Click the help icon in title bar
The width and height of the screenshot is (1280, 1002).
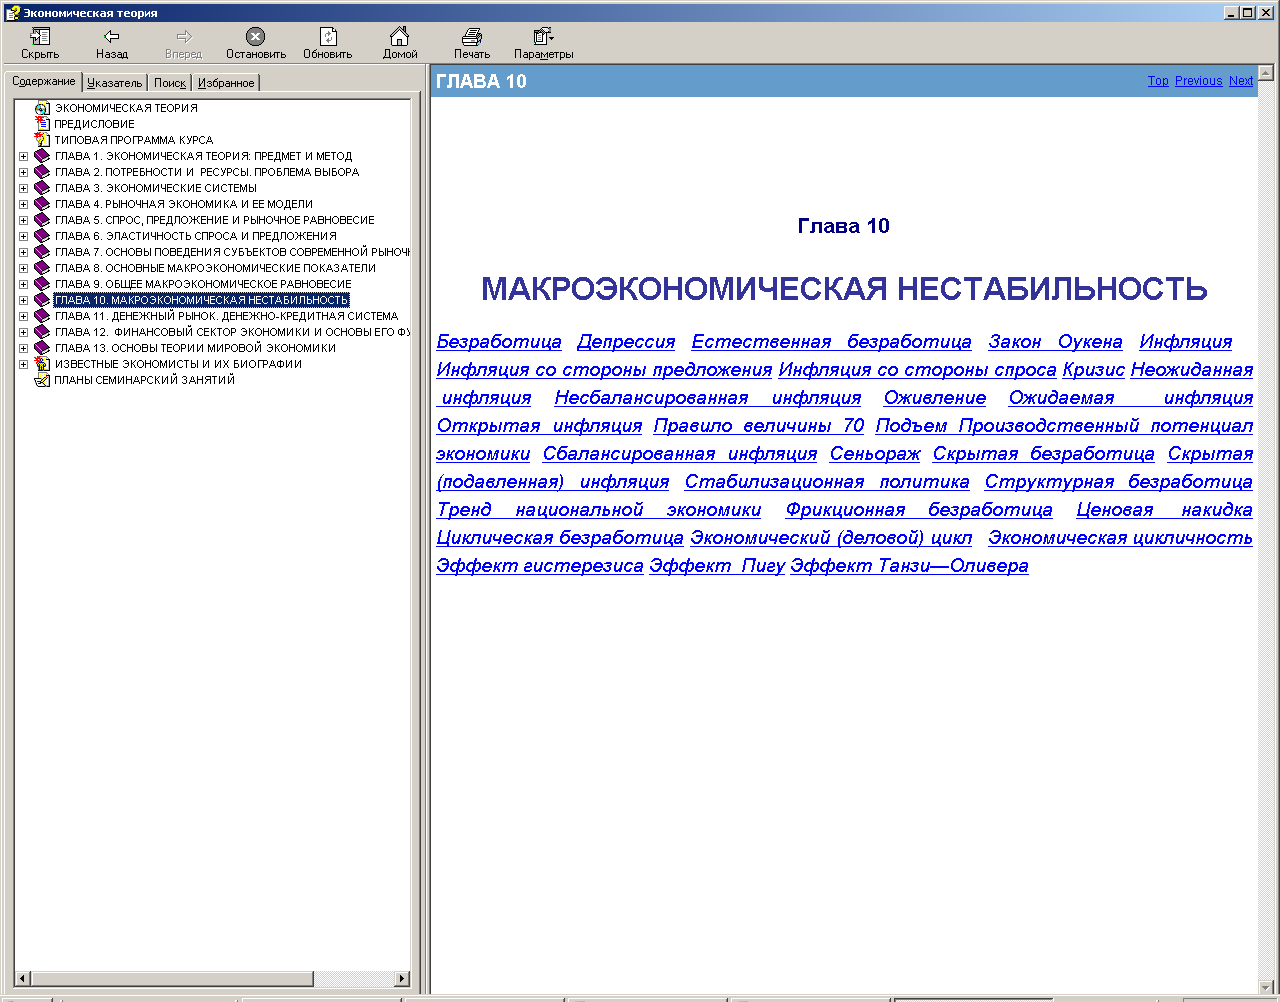(12, 12)
